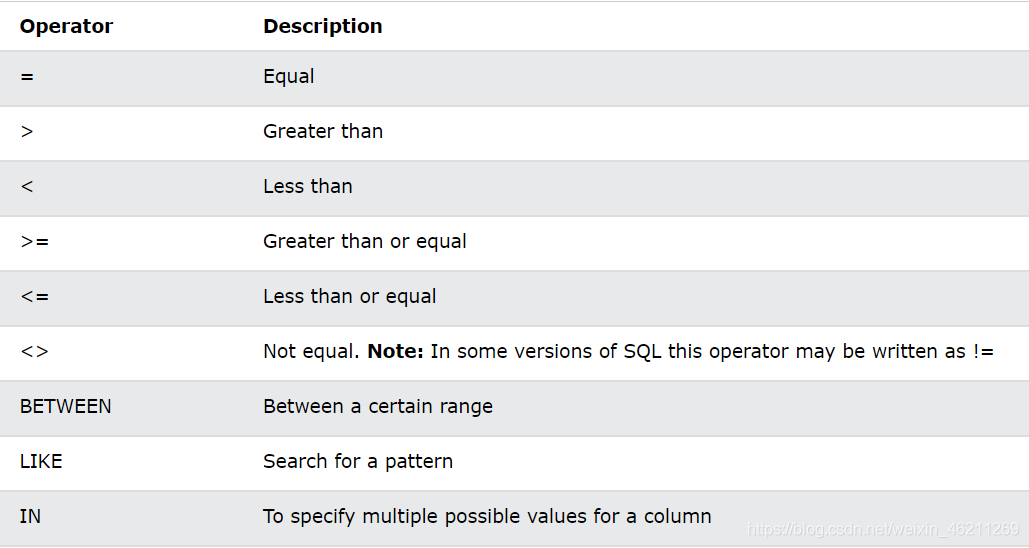Click the != symbol in the note
The image size is (1029, 548).
coord(982,352)
